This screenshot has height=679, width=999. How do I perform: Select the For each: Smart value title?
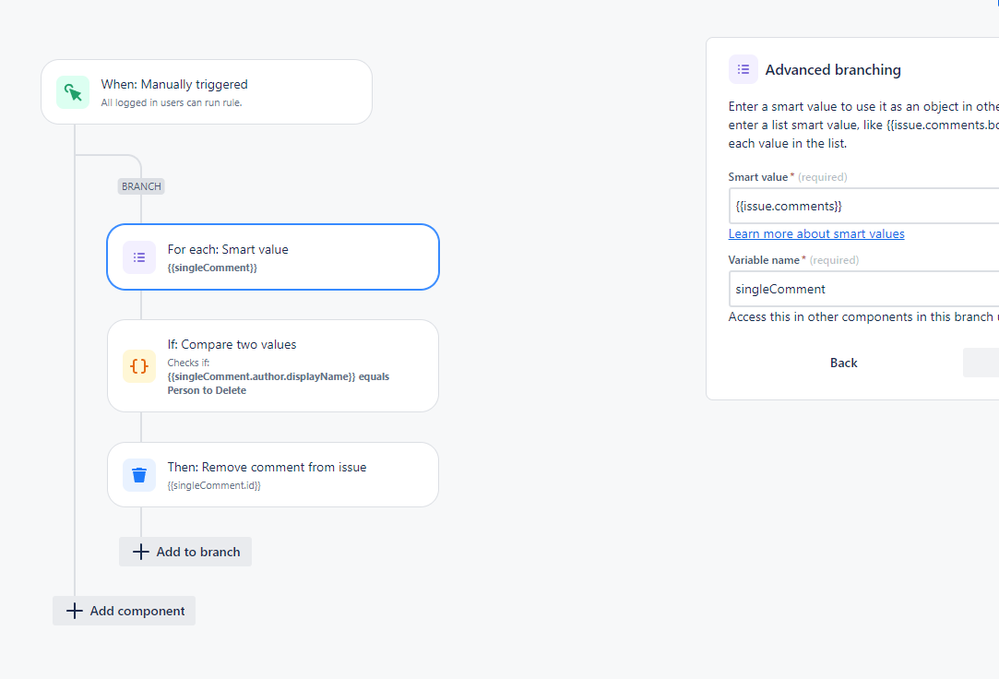point(227,249)
